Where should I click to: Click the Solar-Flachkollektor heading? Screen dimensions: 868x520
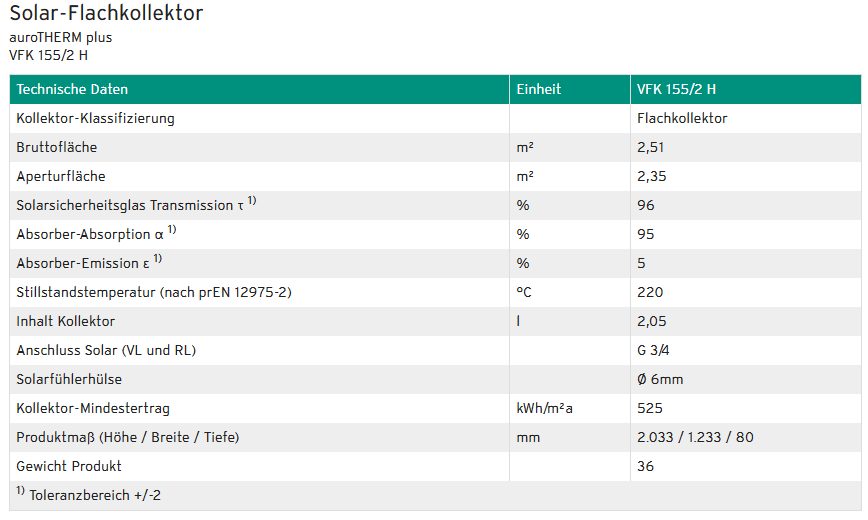click(106, 13)
